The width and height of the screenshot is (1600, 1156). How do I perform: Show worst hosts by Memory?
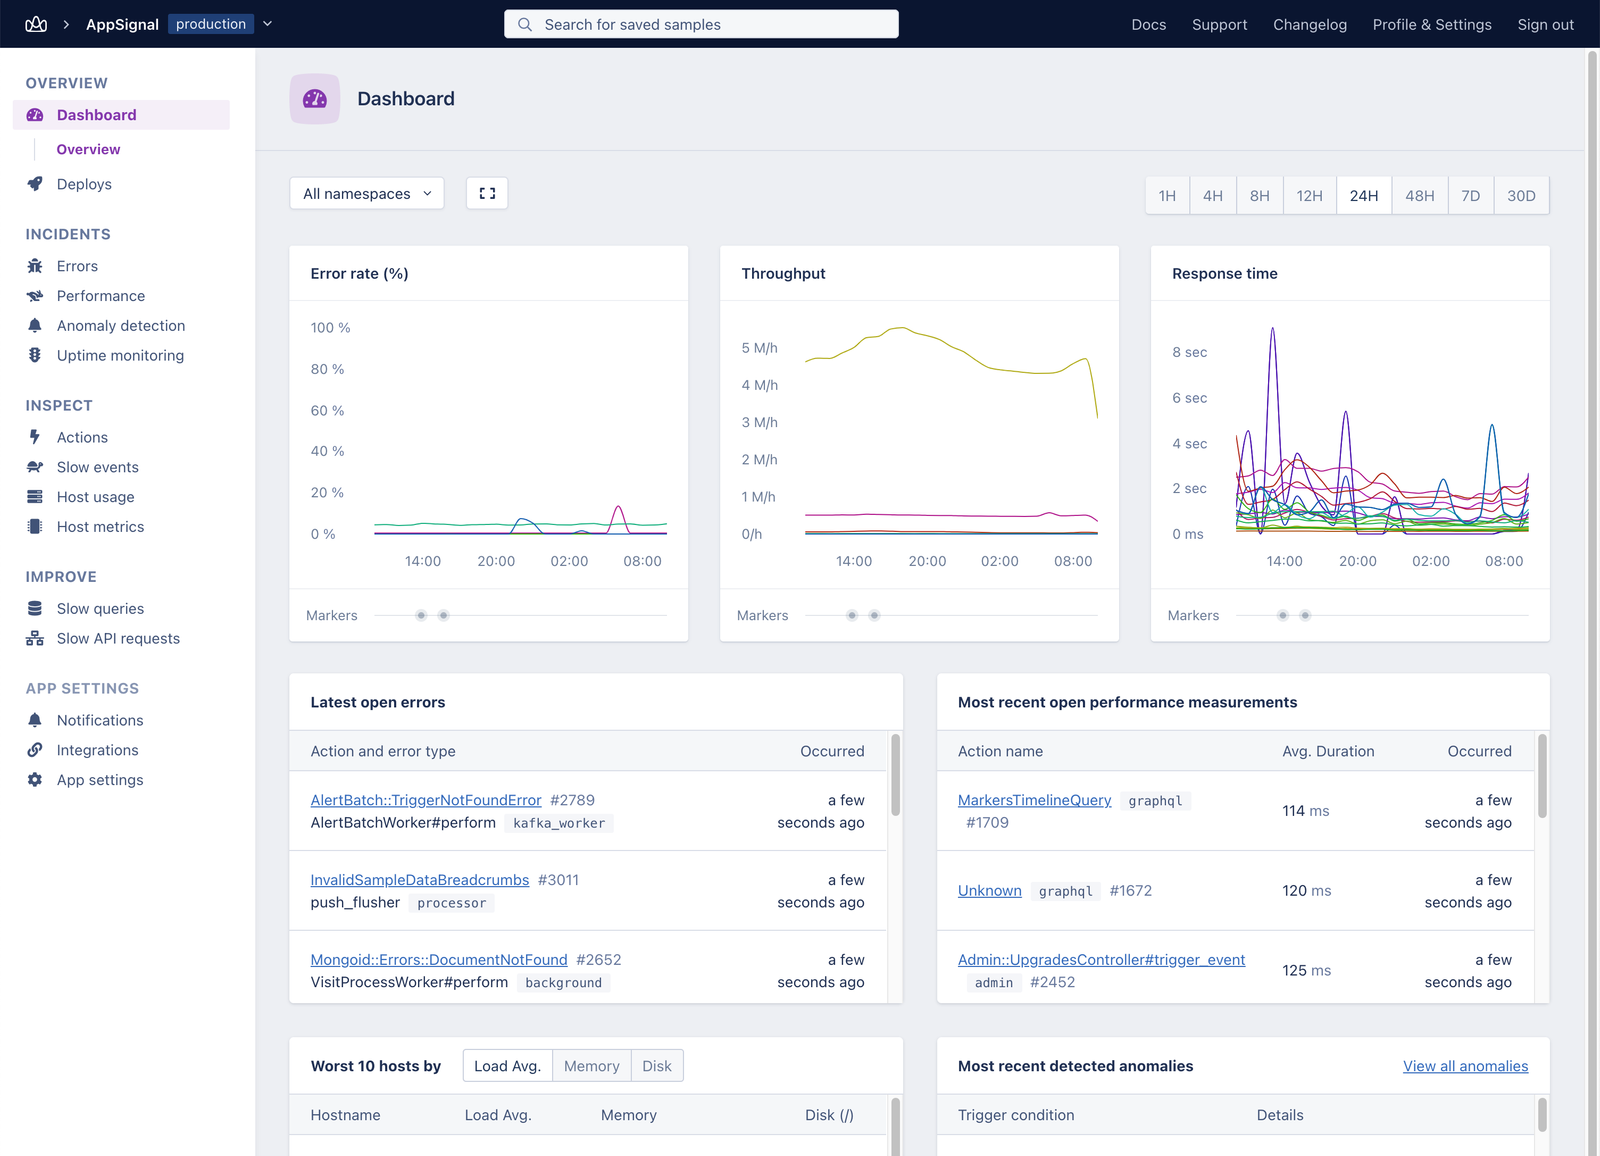[x=591, y=1065]
